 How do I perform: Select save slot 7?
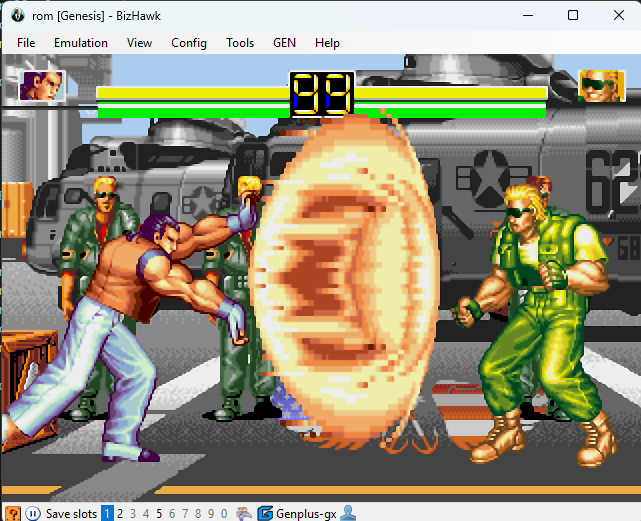185,513
